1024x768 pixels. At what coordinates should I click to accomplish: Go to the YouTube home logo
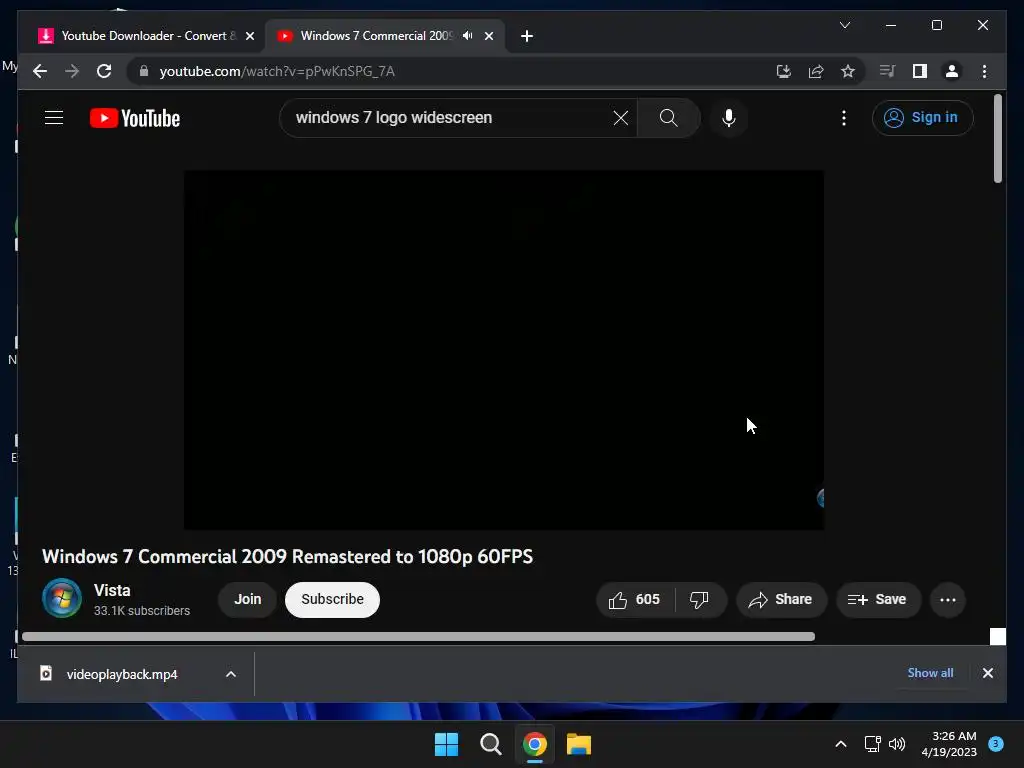pos(135,118)
